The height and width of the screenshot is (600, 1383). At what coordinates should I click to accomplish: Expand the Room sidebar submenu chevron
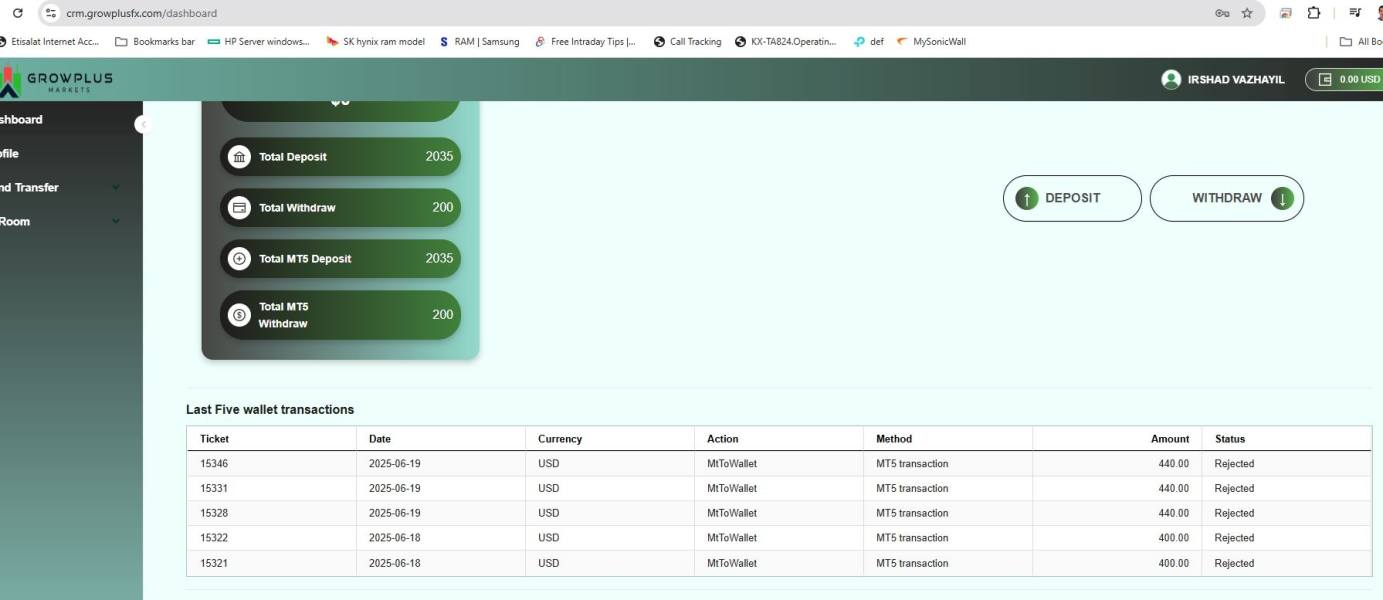click(116, 222)
